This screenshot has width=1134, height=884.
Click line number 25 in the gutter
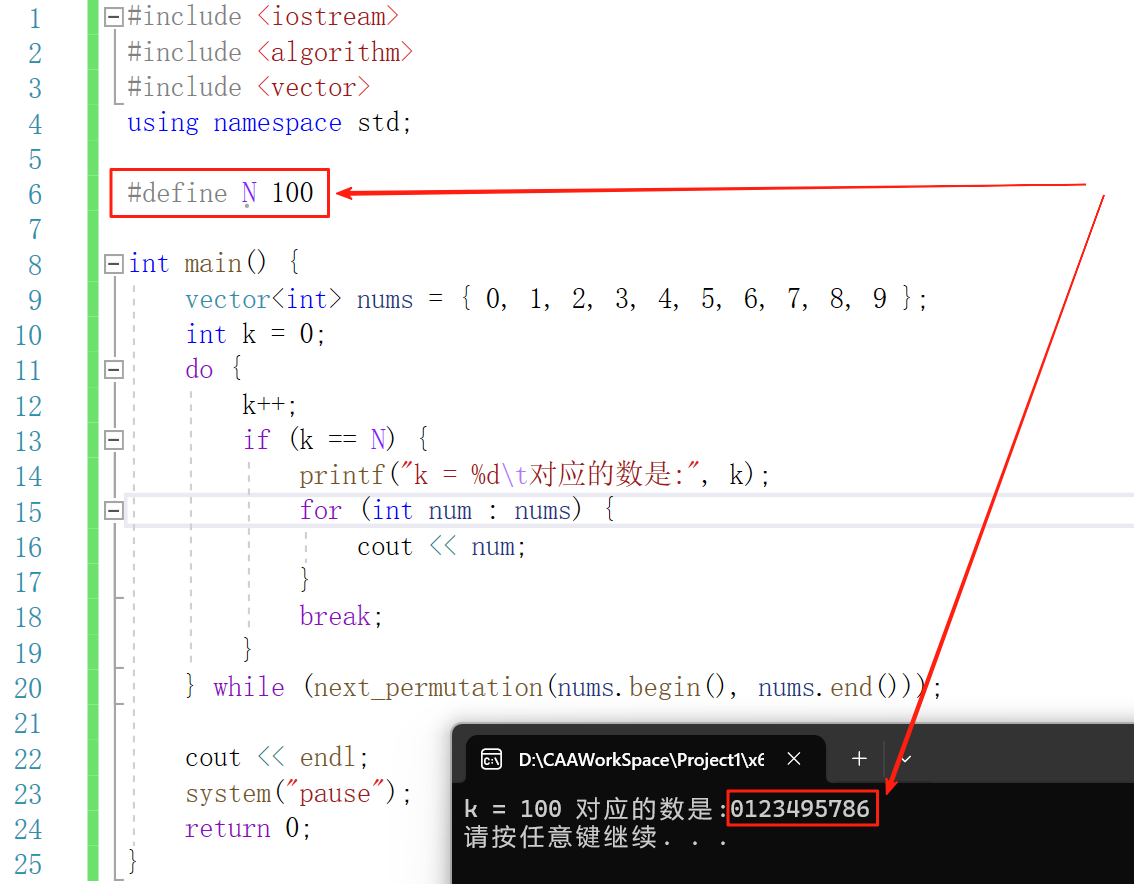point(28,864)
